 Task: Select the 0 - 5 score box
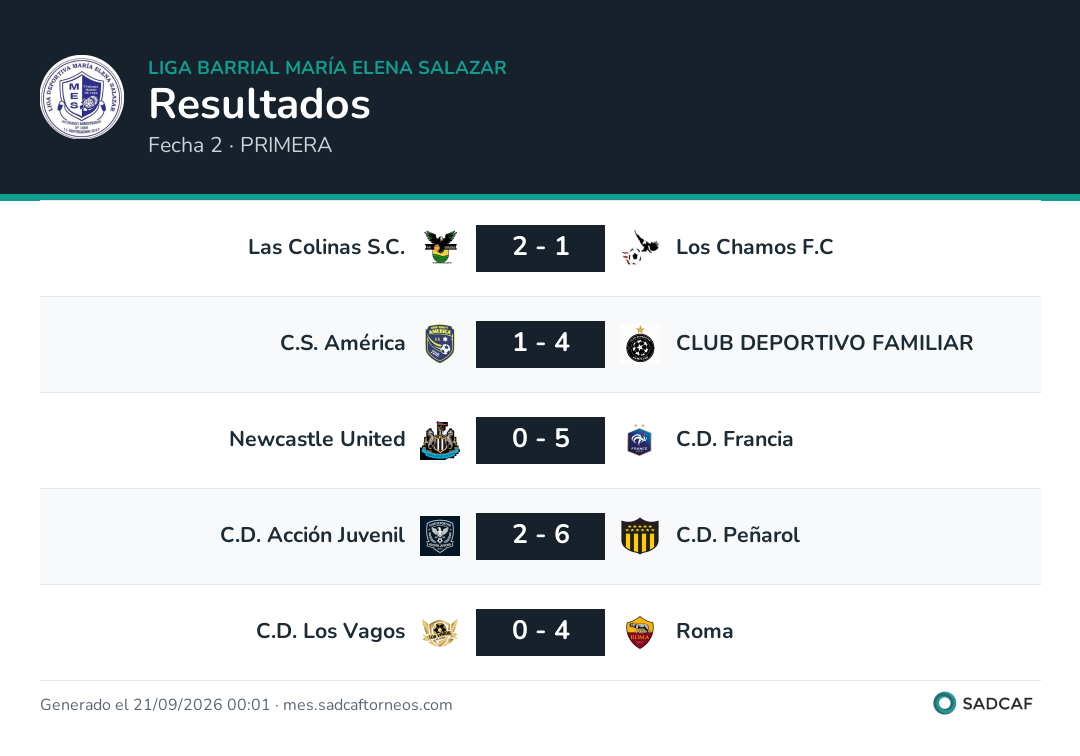(540, 440)
